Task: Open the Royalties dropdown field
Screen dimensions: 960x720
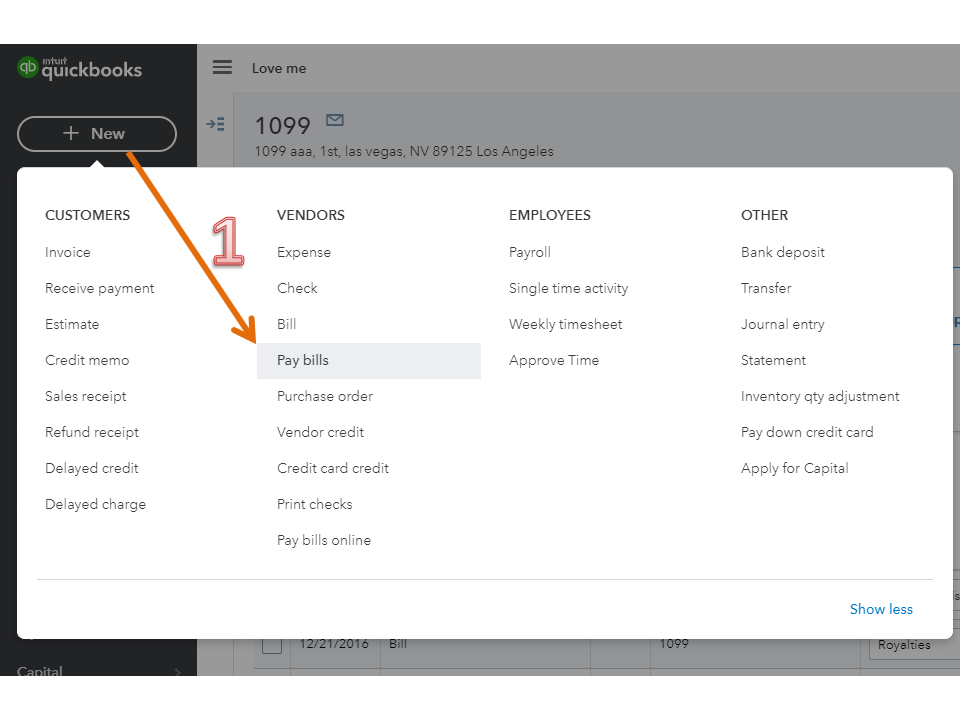Action: coord(914,645)
